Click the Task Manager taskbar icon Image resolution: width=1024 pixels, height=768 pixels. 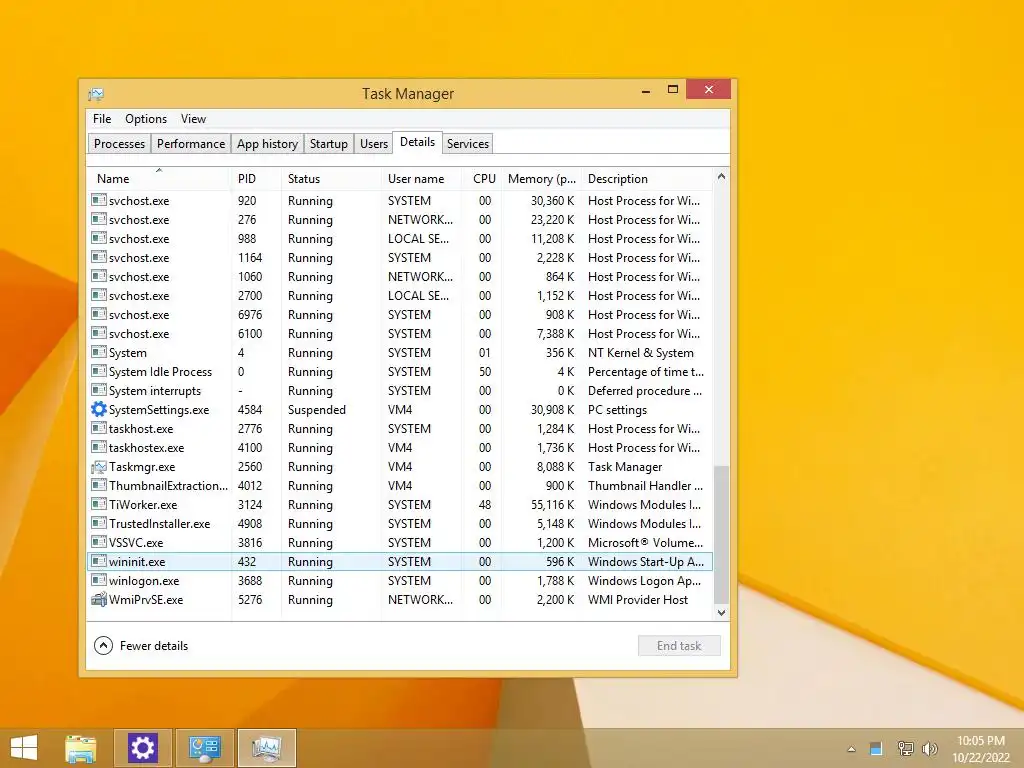[x=266, y=748]
